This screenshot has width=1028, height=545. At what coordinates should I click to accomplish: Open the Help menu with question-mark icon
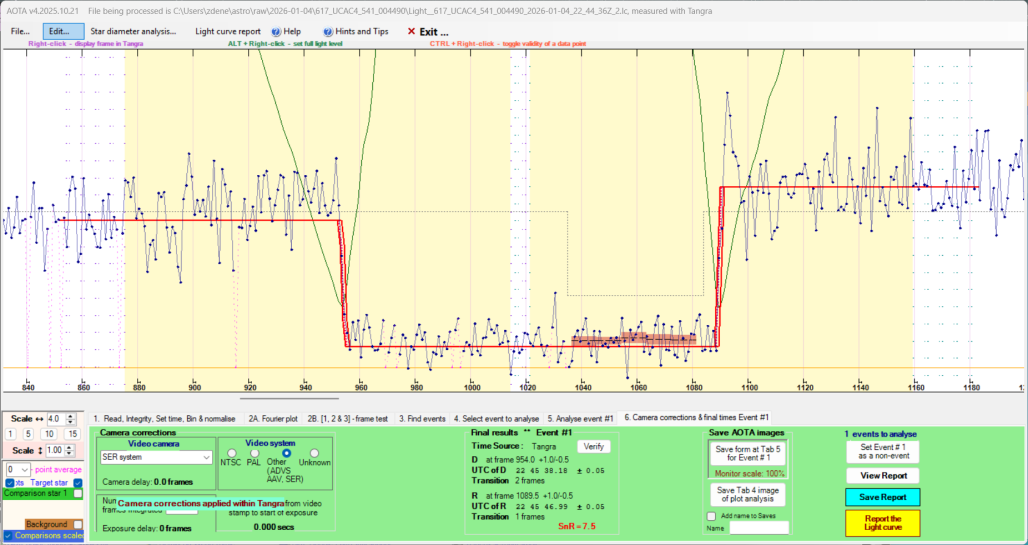click(285, 31)
